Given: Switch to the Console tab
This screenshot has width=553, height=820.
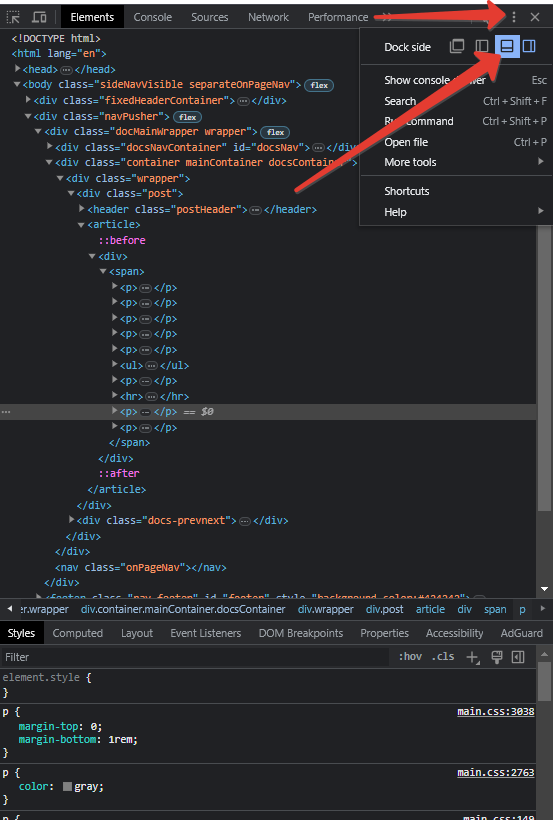Looking at the screenshot, I should (x=152, y=17).
